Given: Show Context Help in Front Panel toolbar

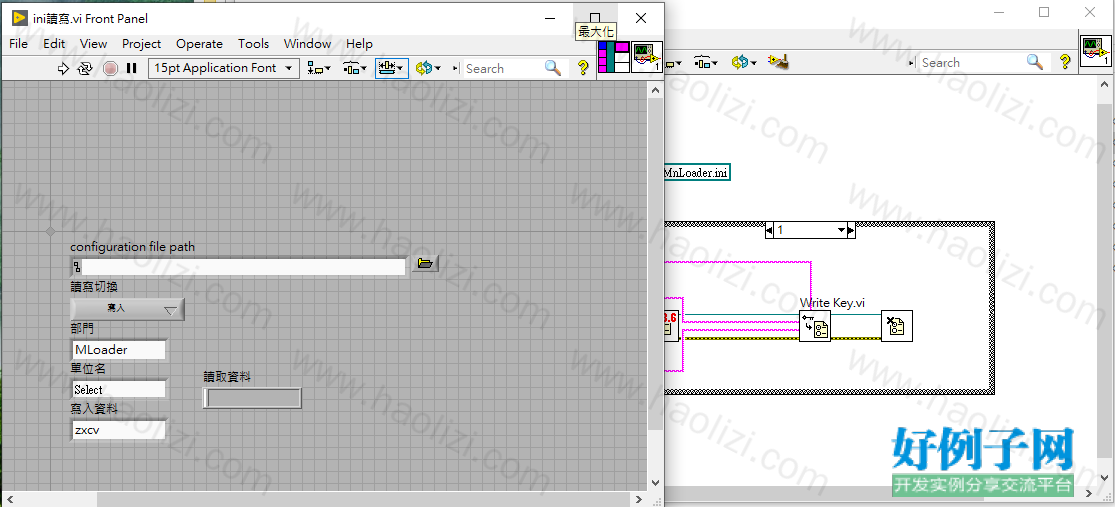Looking at the screenshot, I should click(583, 68).
